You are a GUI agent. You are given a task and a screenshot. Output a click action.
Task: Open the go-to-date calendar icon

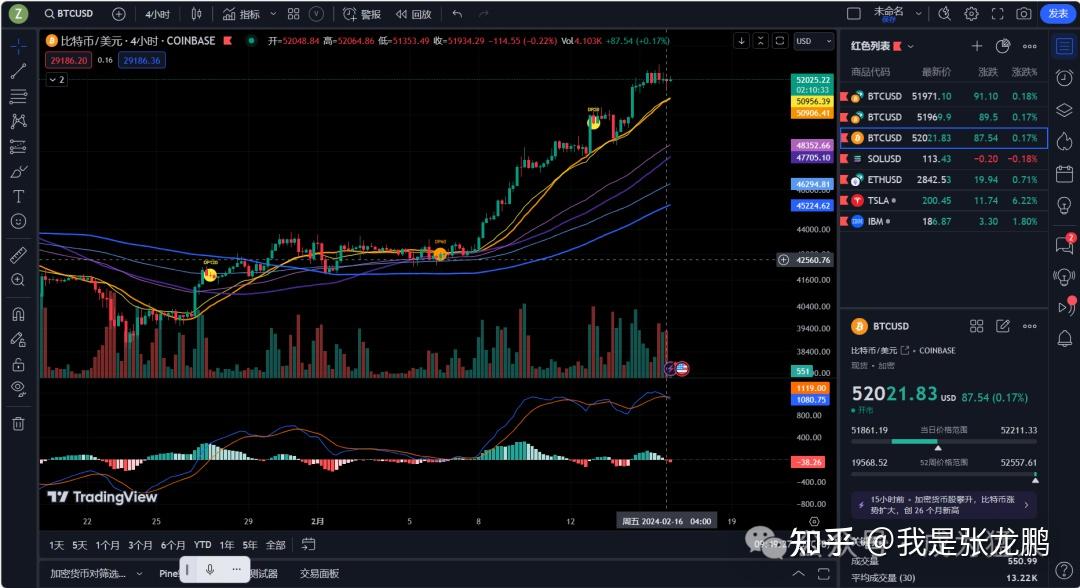[309, 545]
